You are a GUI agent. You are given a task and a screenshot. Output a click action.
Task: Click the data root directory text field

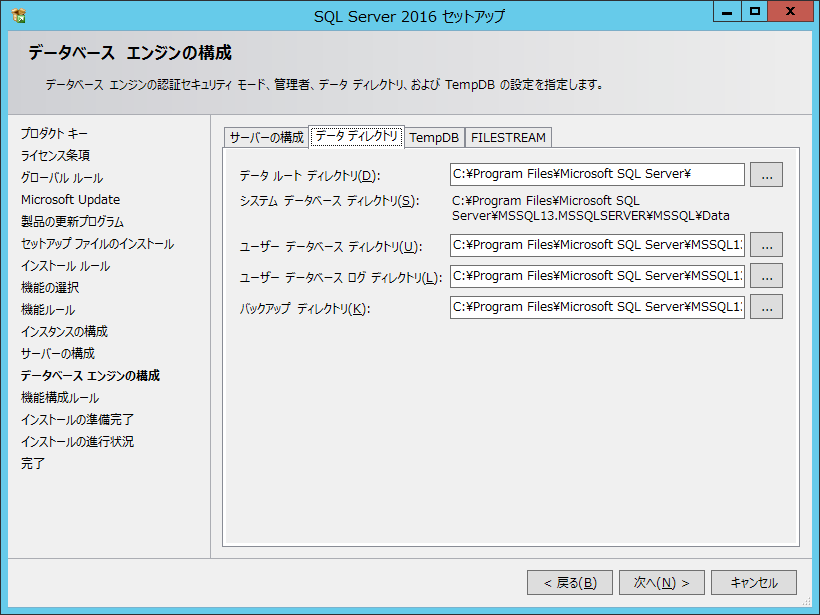tap(597, 175)
